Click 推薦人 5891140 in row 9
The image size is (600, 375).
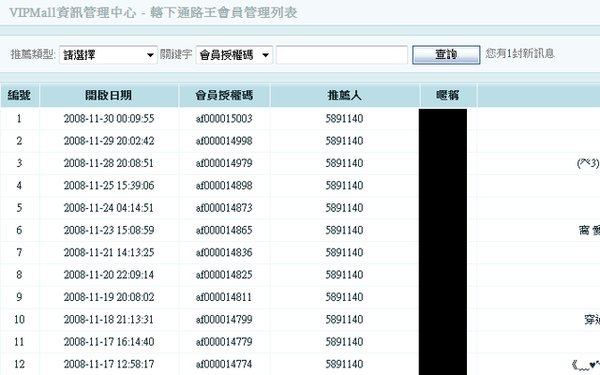point(344,297)
